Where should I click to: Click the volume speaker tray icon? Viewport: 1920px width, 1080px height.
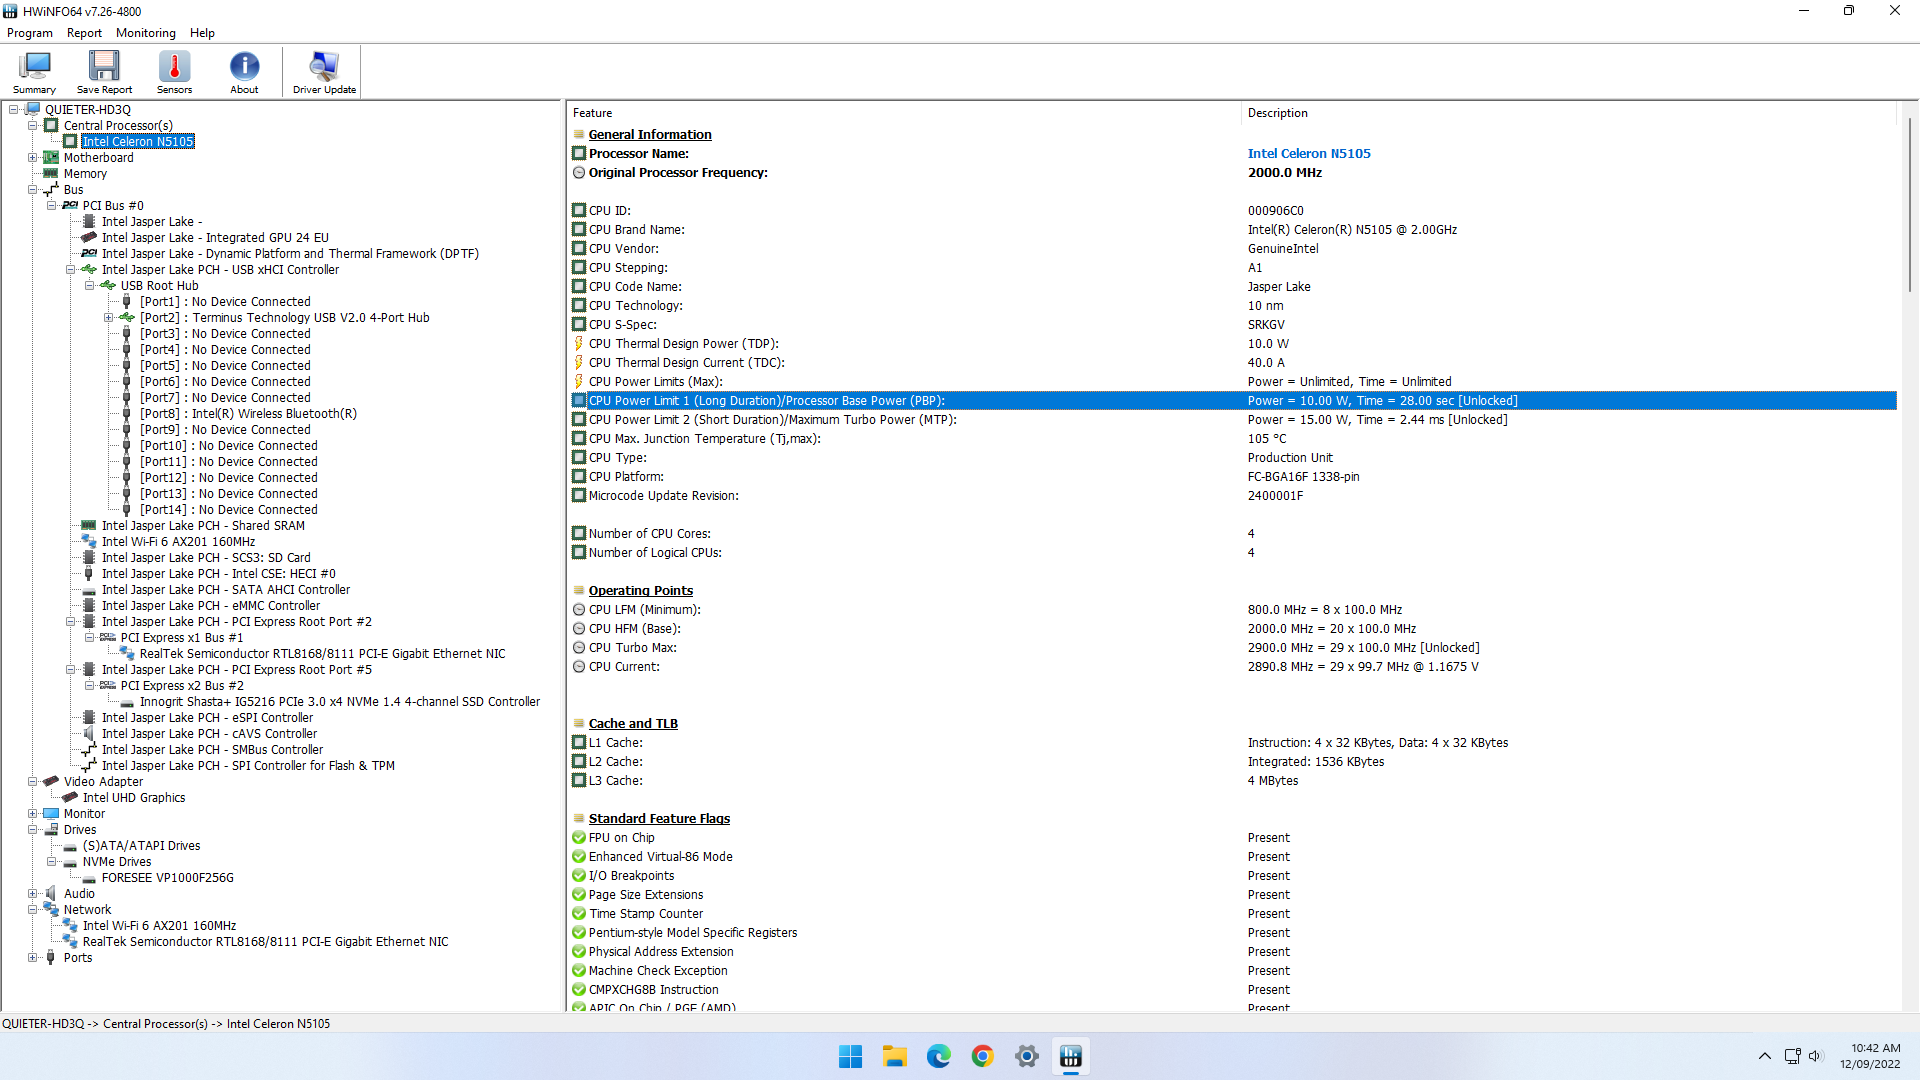[x=1816, y=1056]
